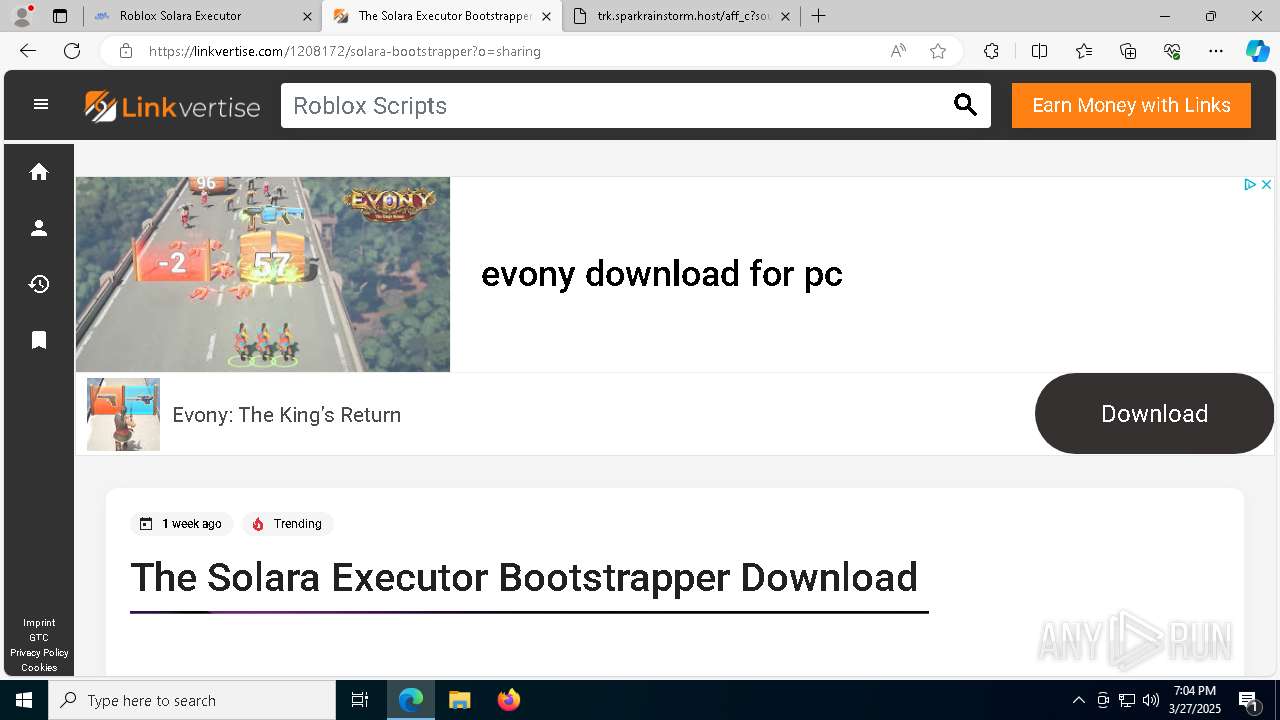Click the Trending badge
The height and width of the screenshot is (720, 1280).
tap(288, 524)
